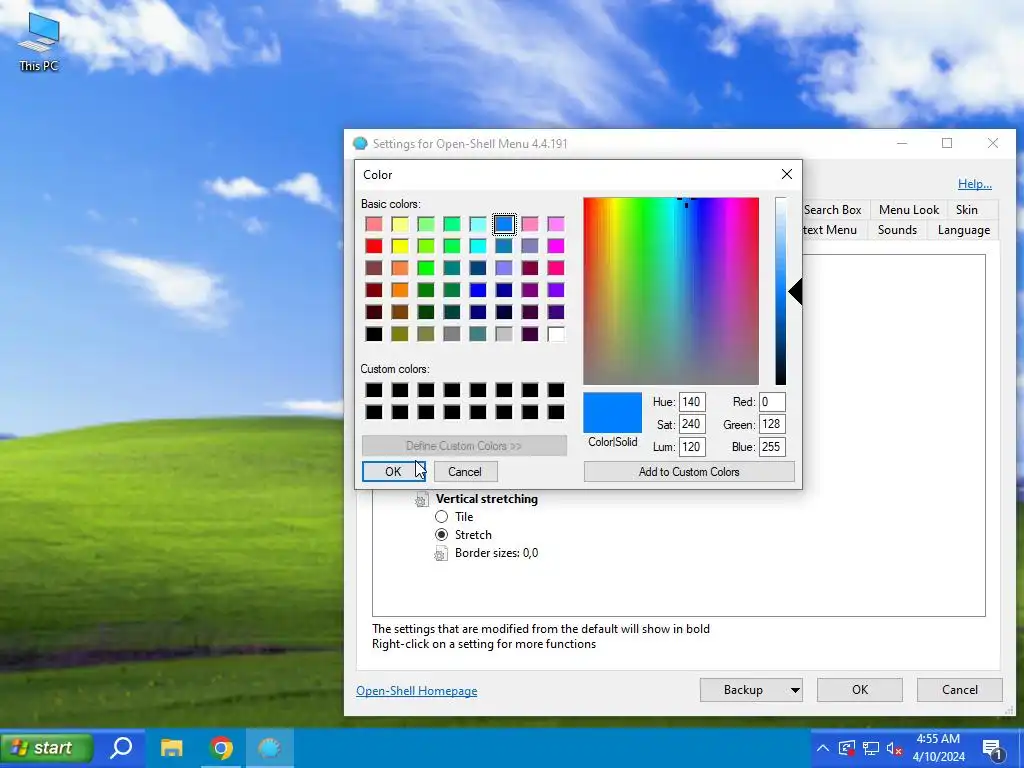Select the Vertical stretching setting row

coord(487,499)
